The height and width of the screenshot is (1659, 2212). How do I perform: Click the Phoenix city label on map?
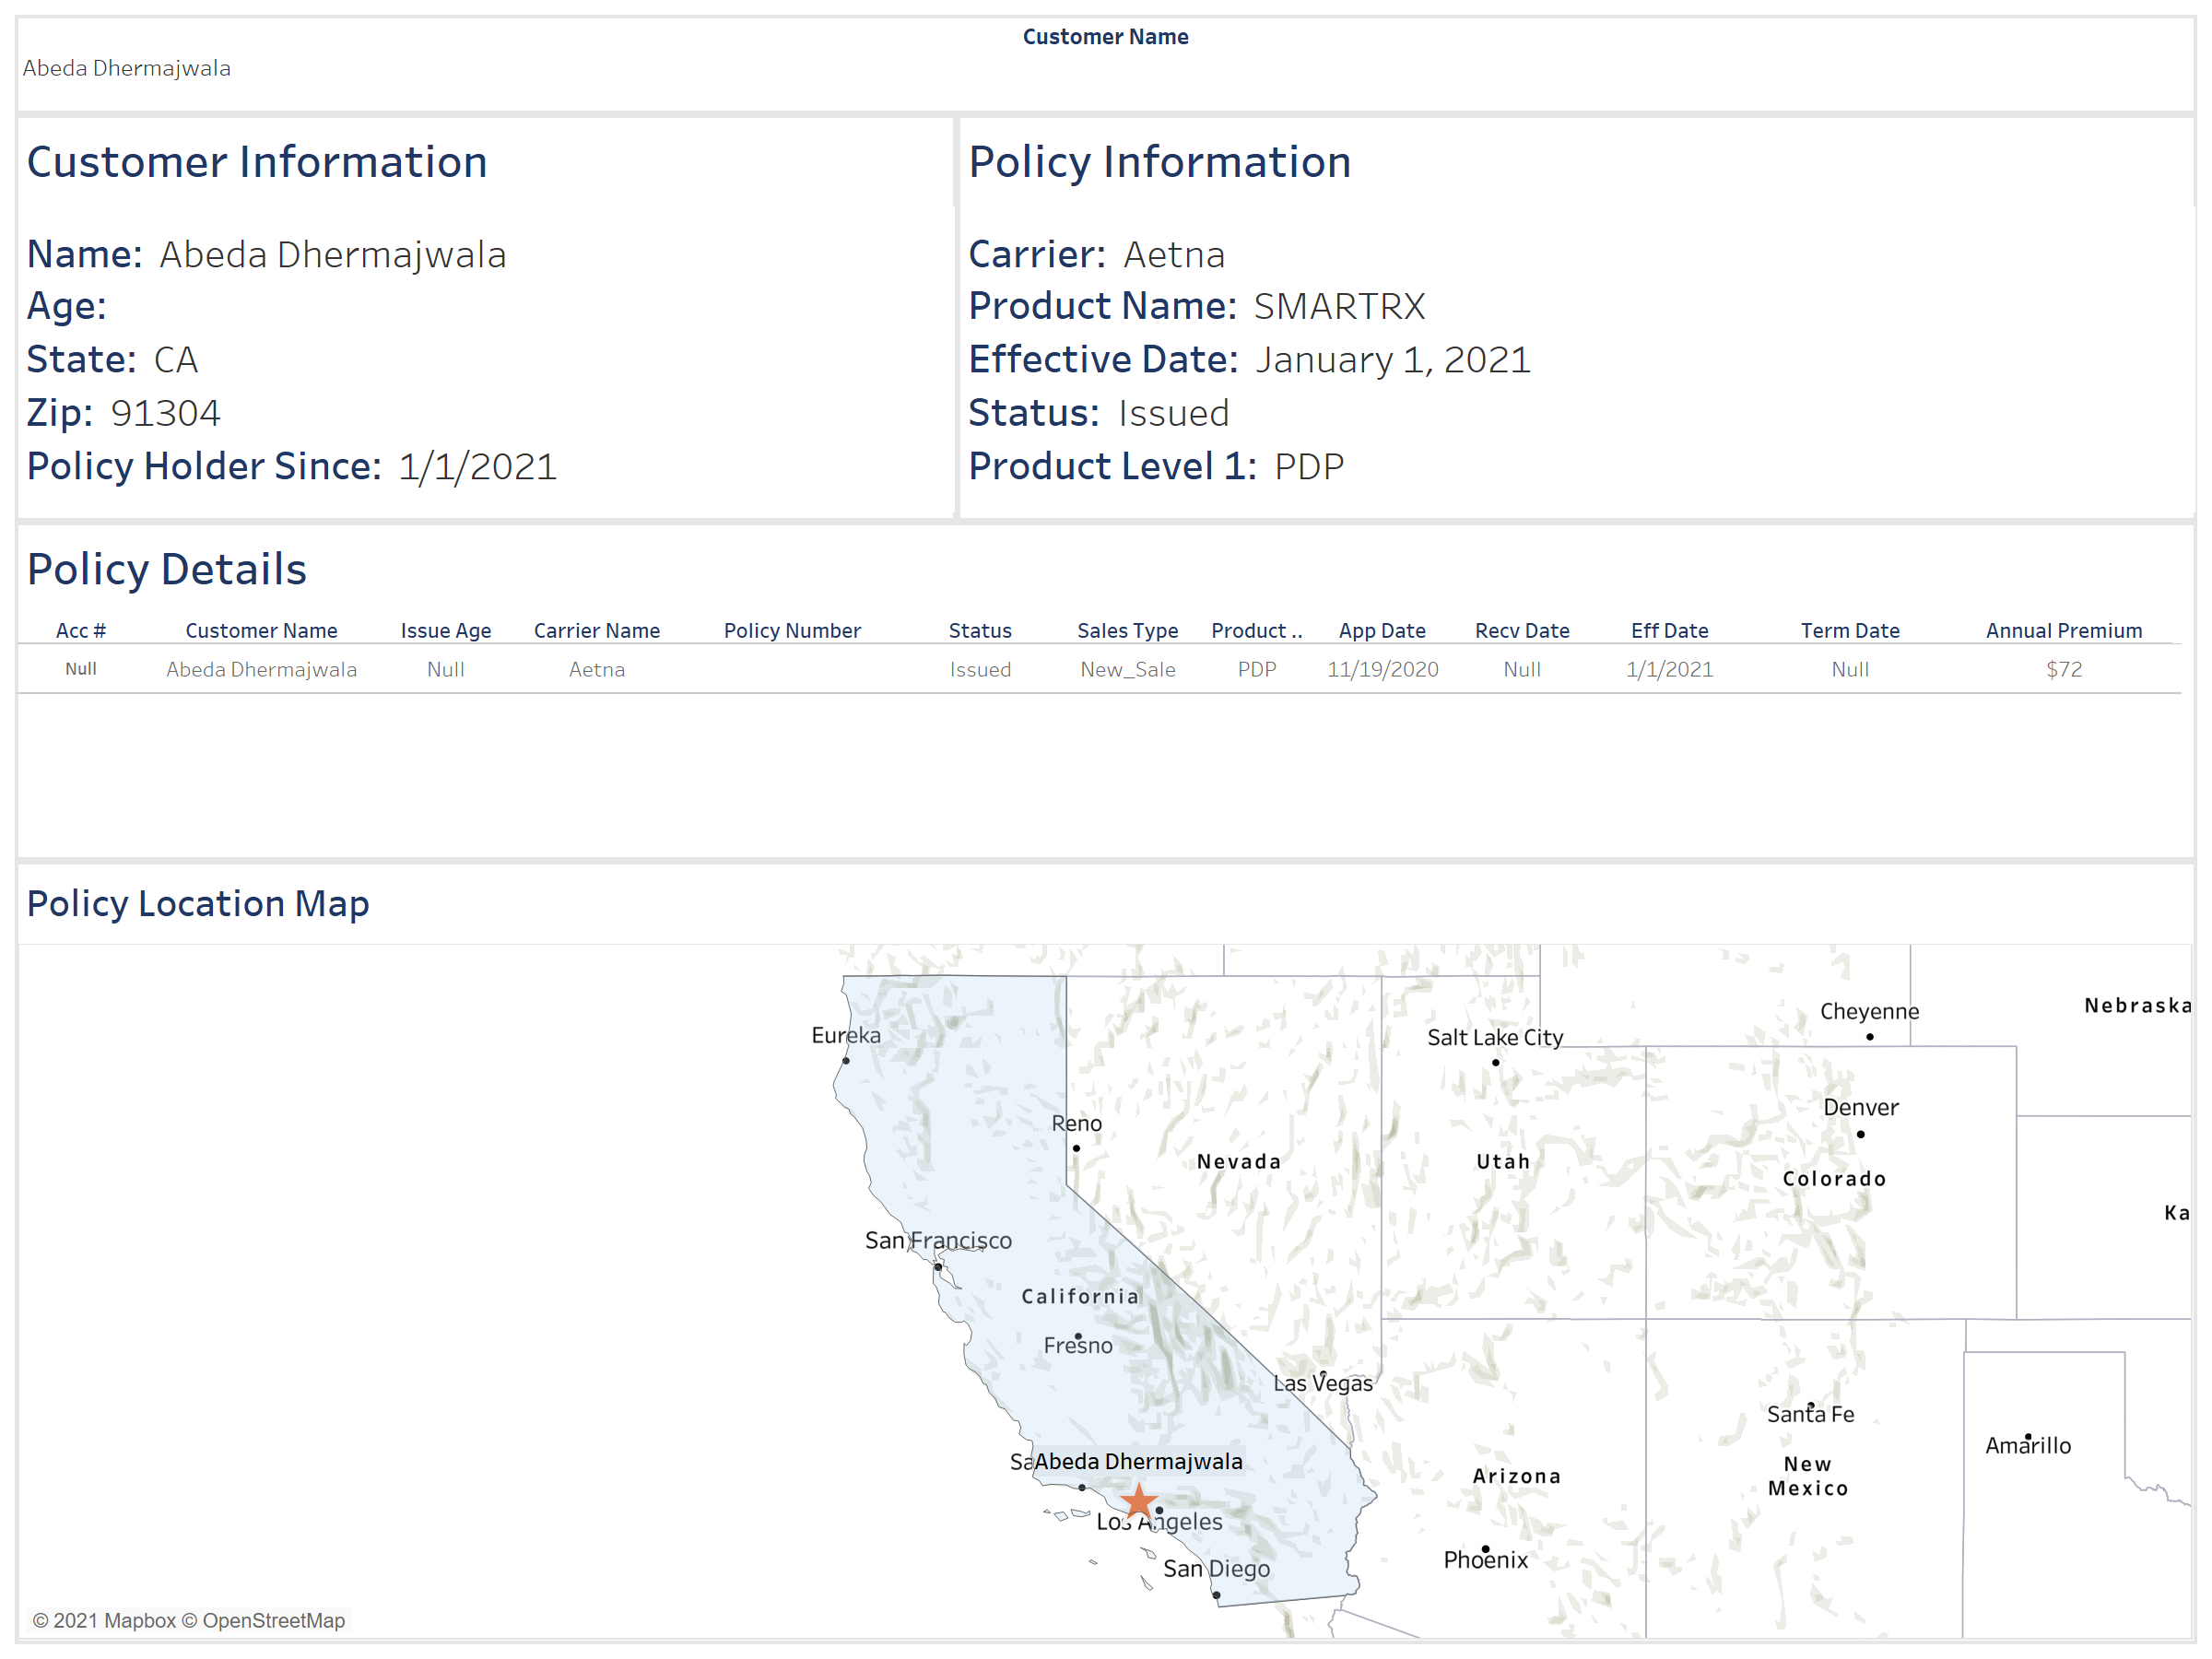pos(1485,1560)
